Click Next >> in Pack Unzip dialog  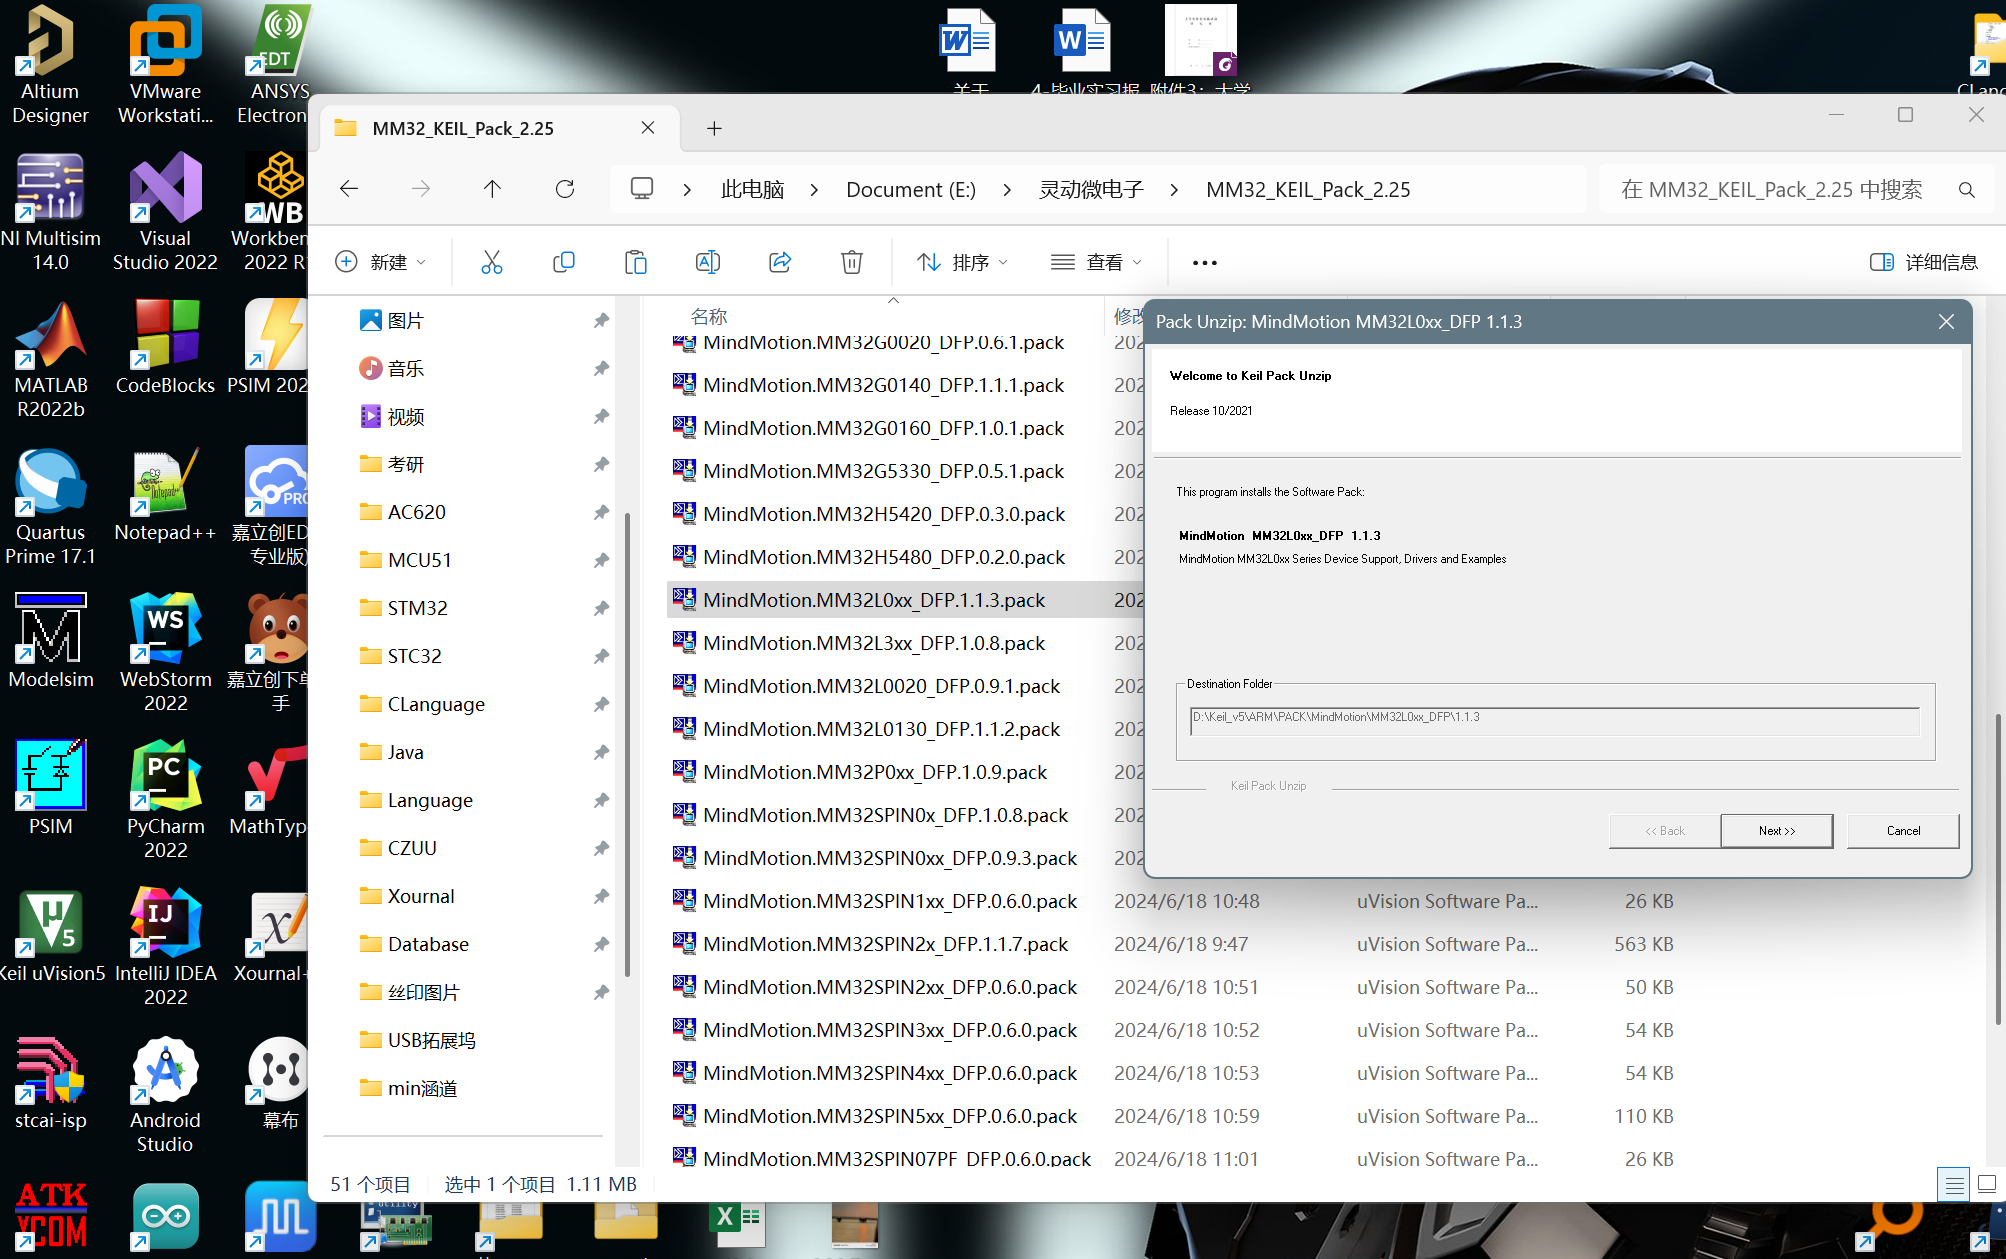coord(1776,830)
